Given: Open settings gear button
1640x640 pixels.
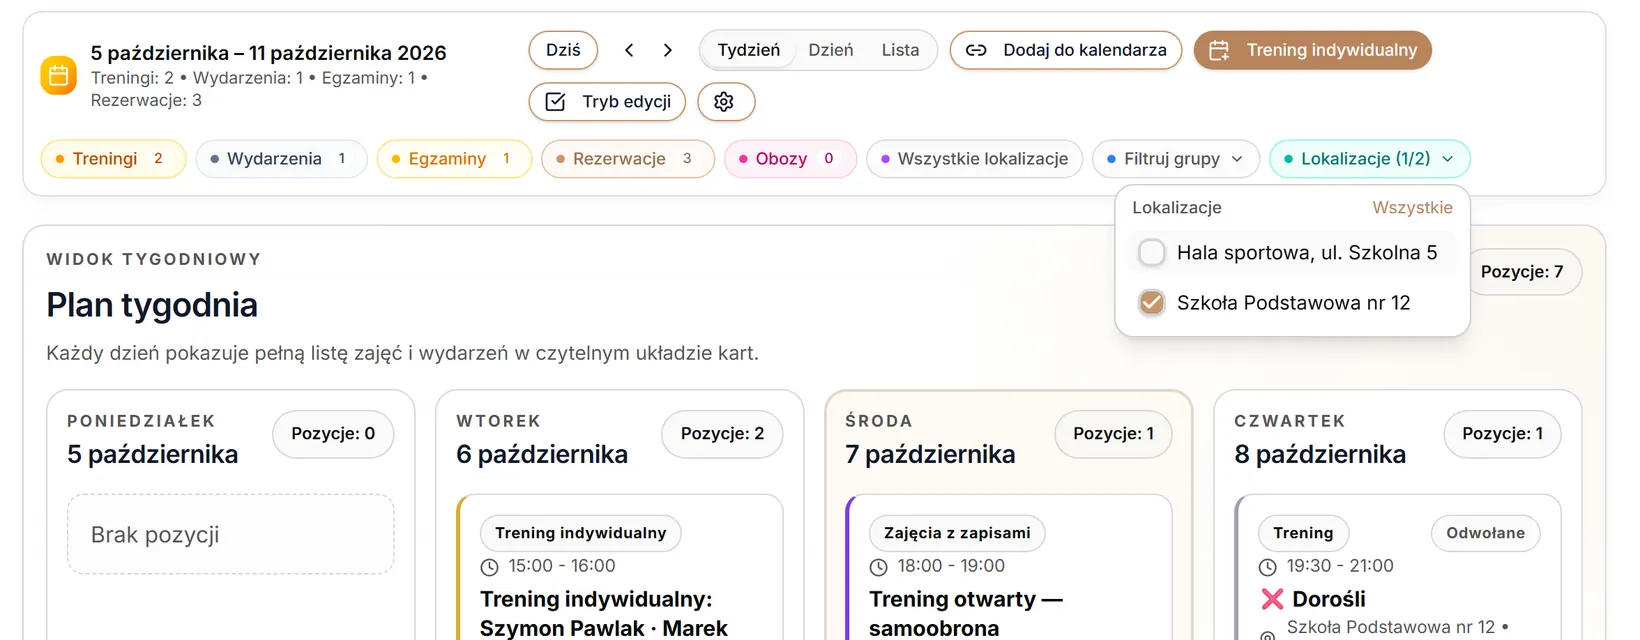Looking at the screenshot, I should point(725,102).
